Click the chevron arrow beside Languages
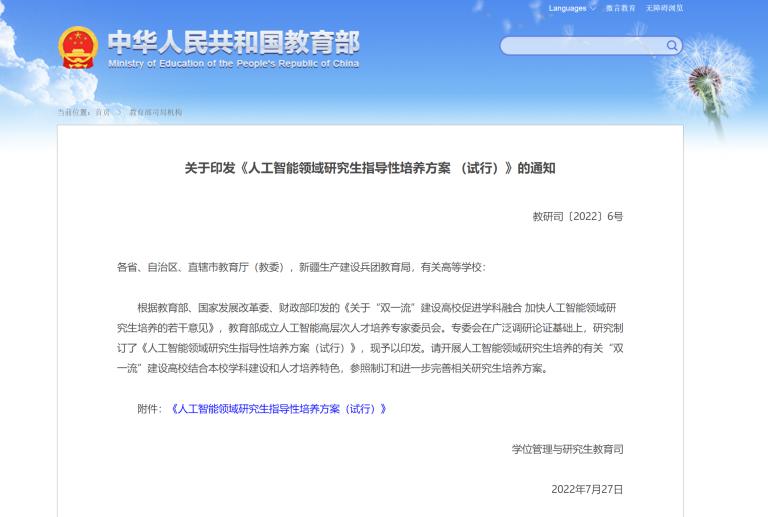The image size is (768, 517). (592, 8)
